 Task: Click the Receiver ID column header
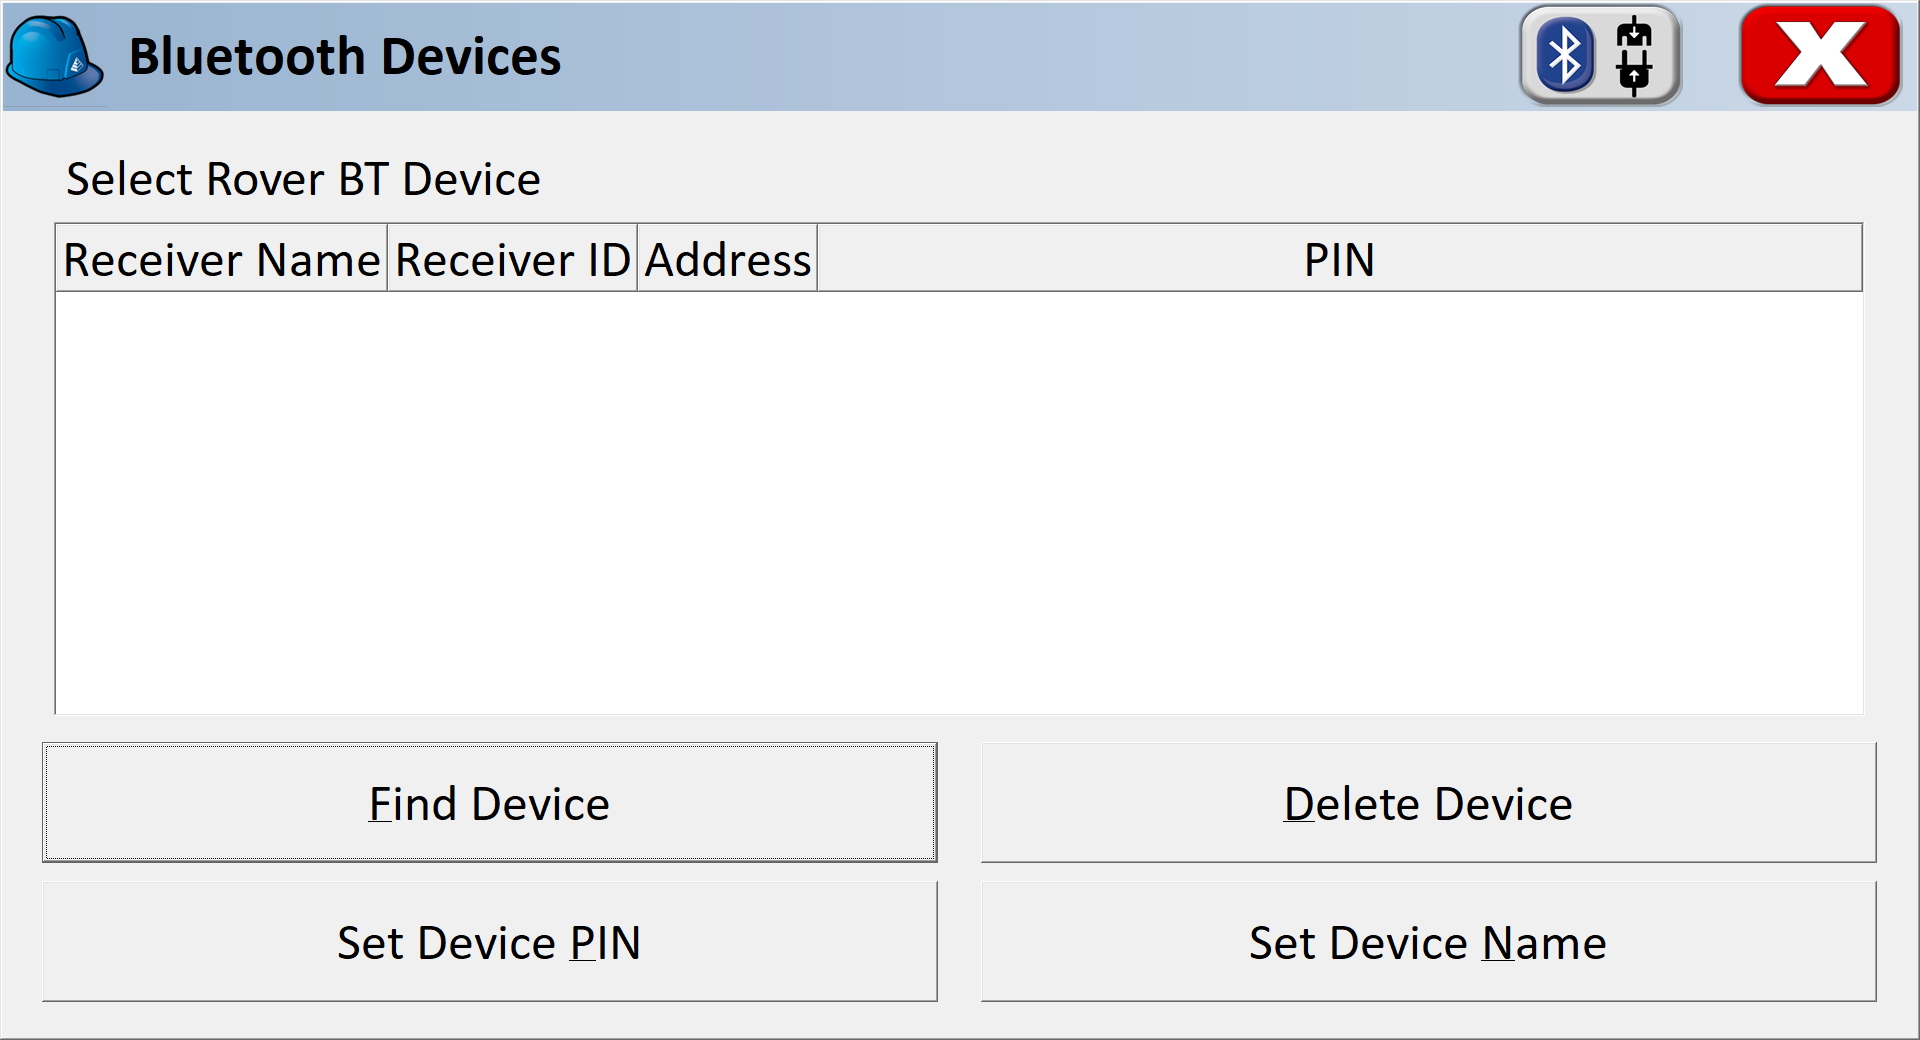point(511,258)
